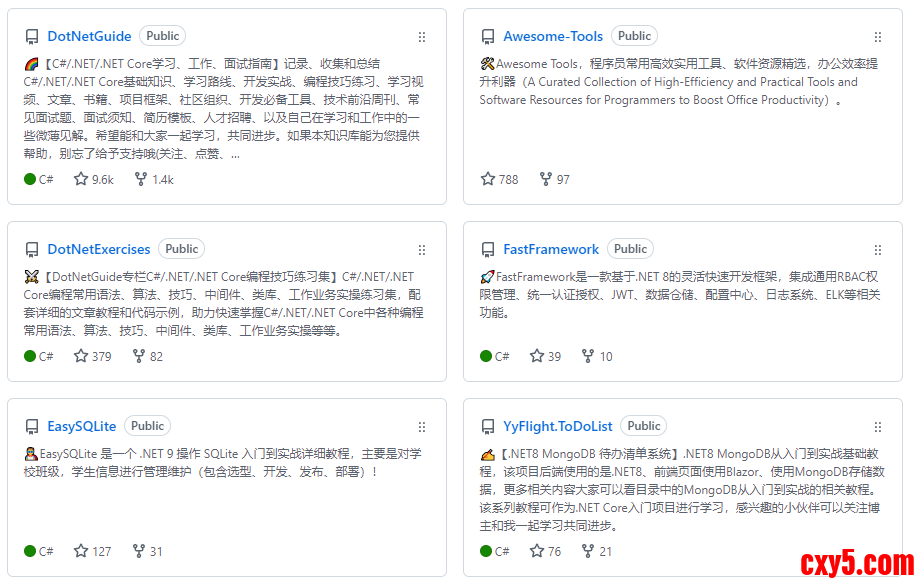This screenshot has width=919, height=583.
Task: Click the 39 star count
Action: click(x=554, y=357)
